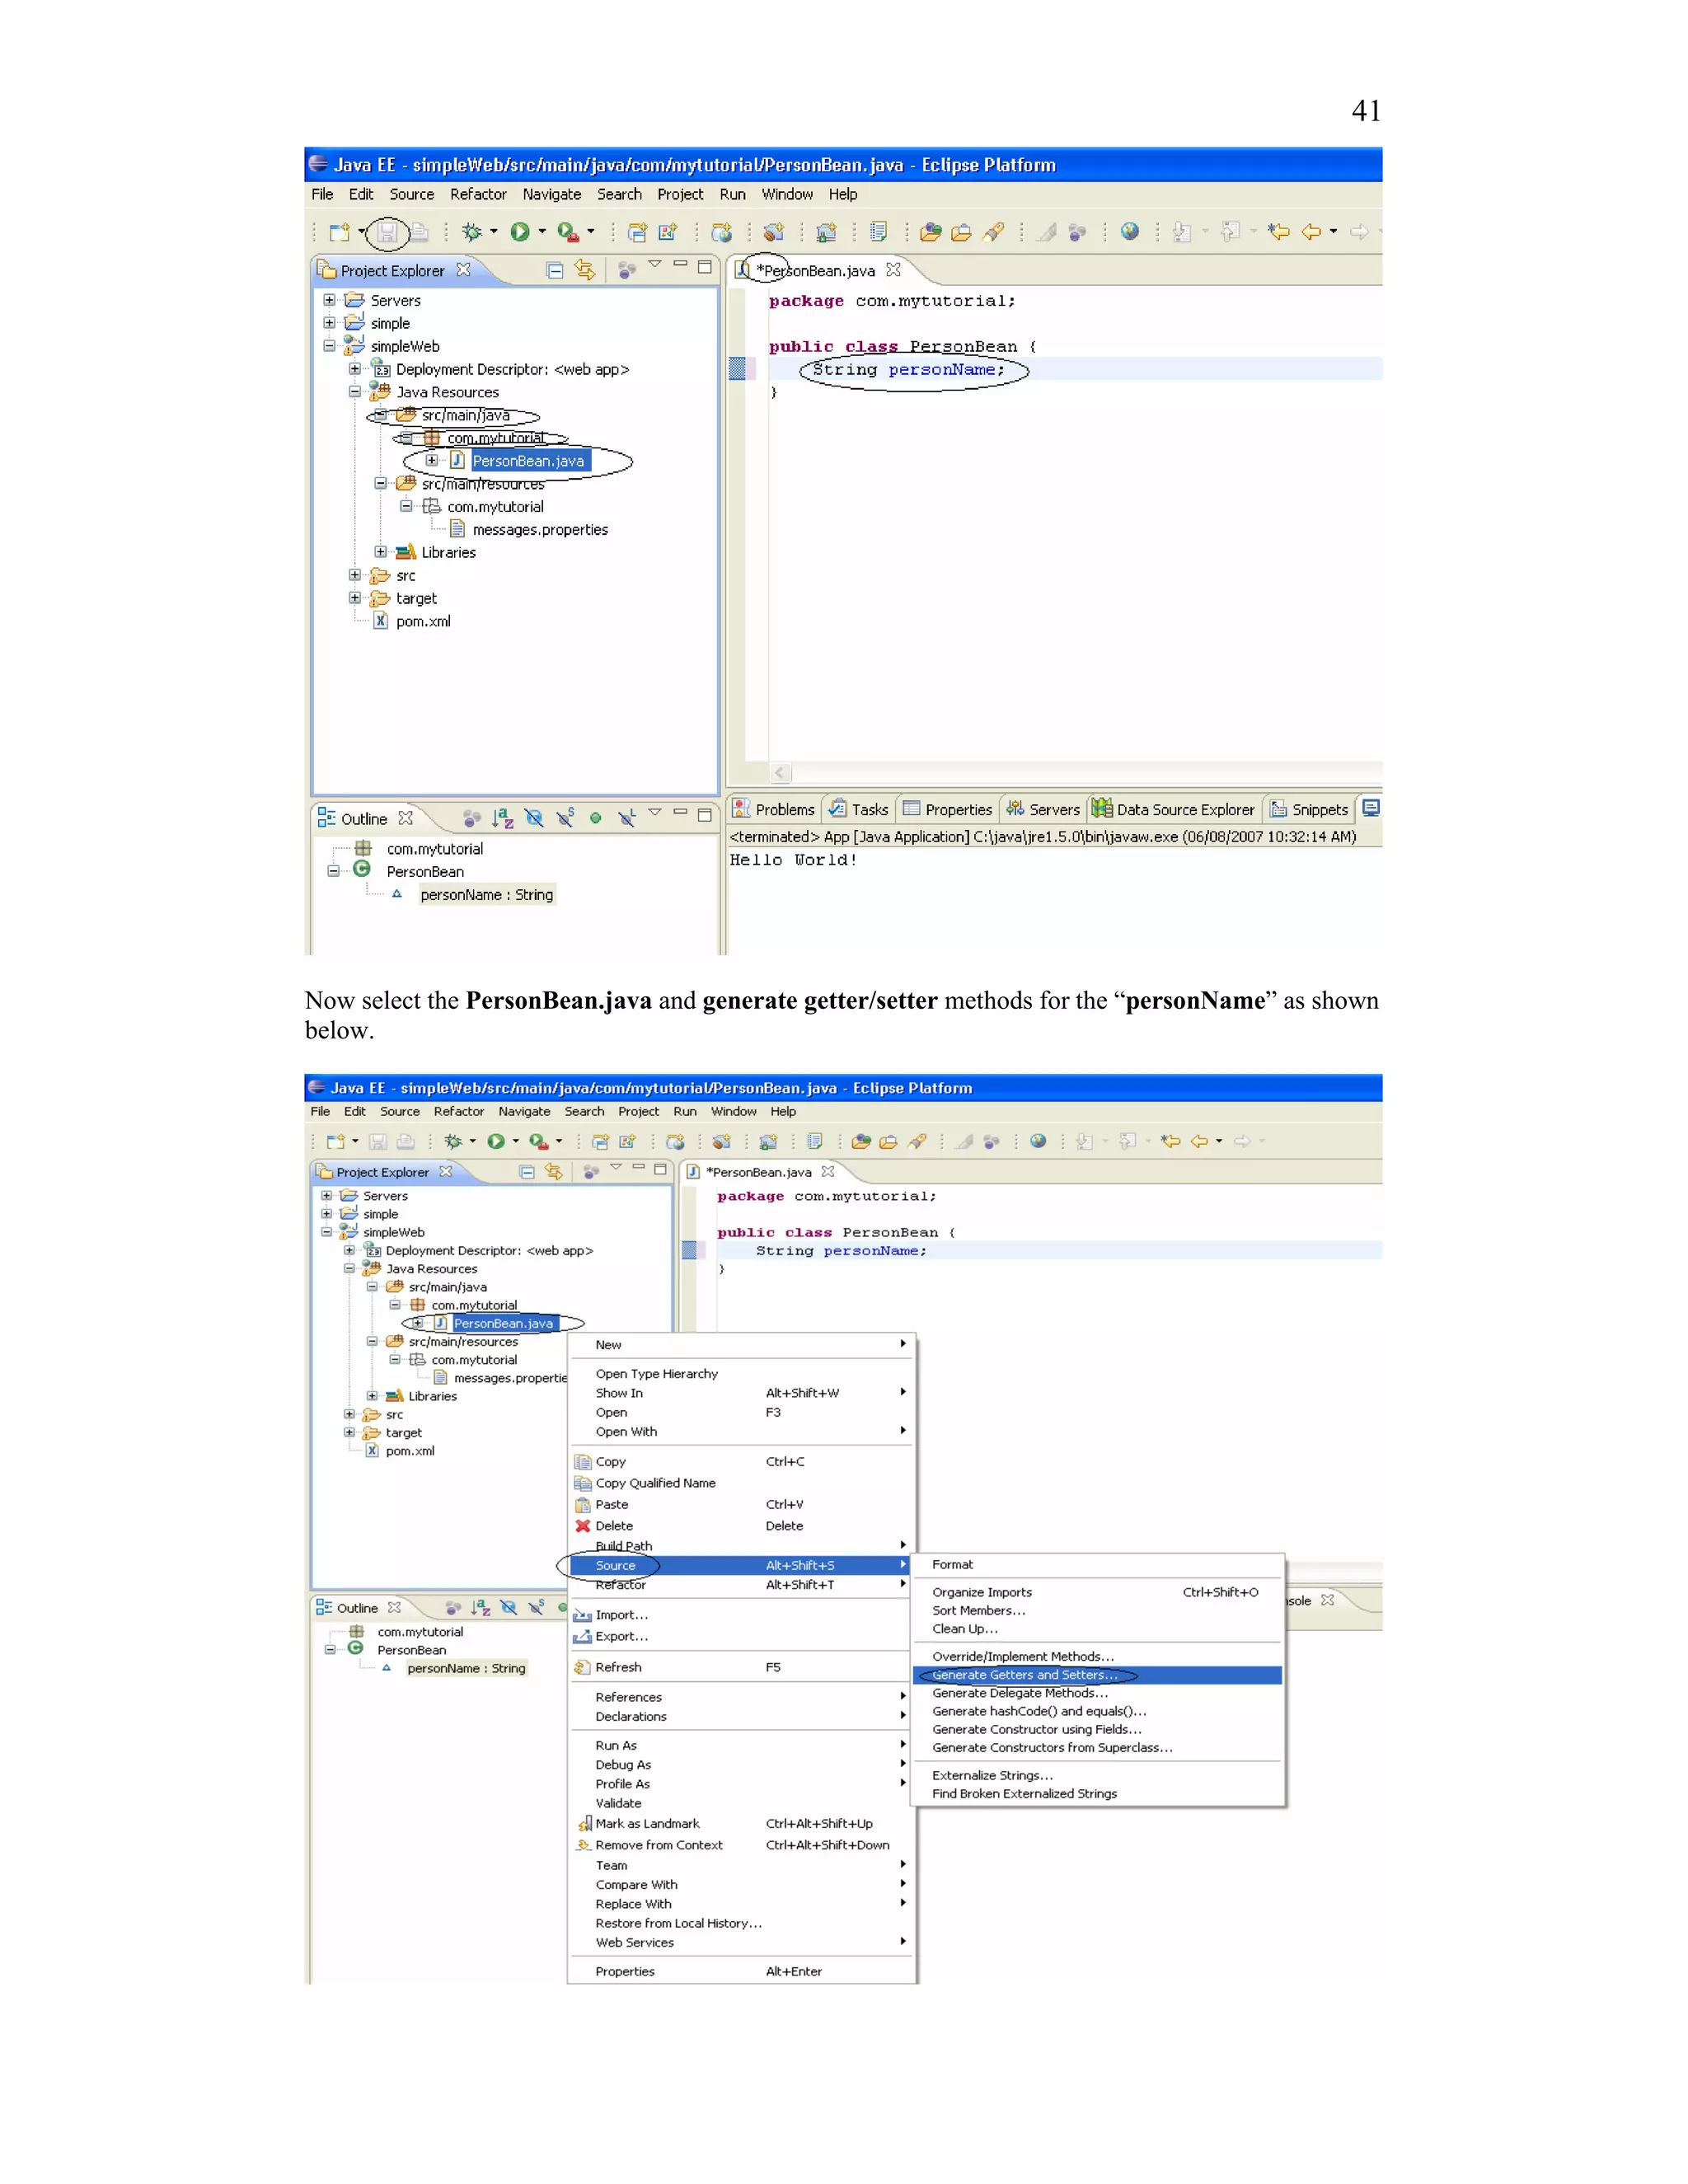The height and width of the screenshot is (2184, 1688).
Task: Open the Window menu in upper window
Action: 787,194
